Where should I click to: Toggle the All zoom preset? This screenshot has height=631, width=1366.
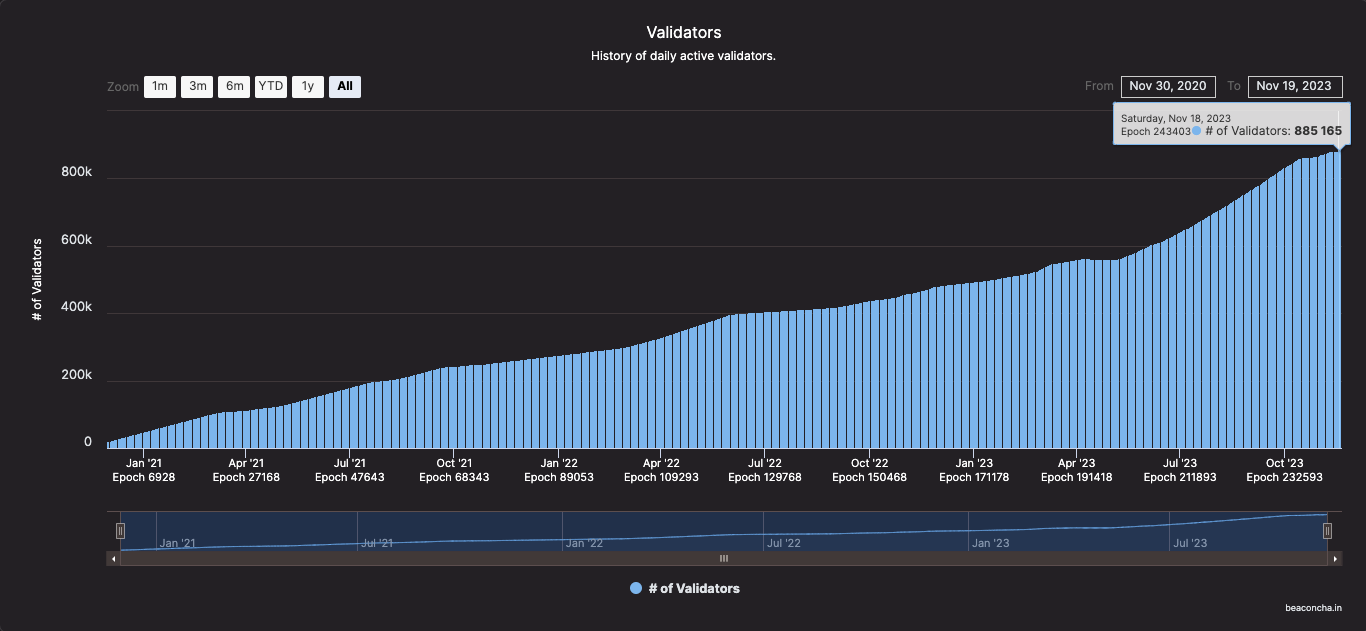[344, 86]
